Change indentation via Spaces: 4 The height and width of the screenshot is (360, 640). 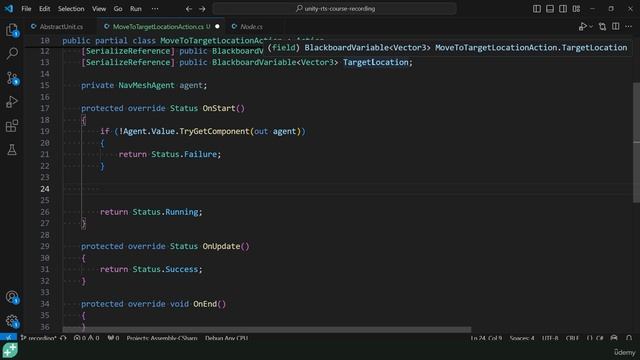[x=522, y=338]
